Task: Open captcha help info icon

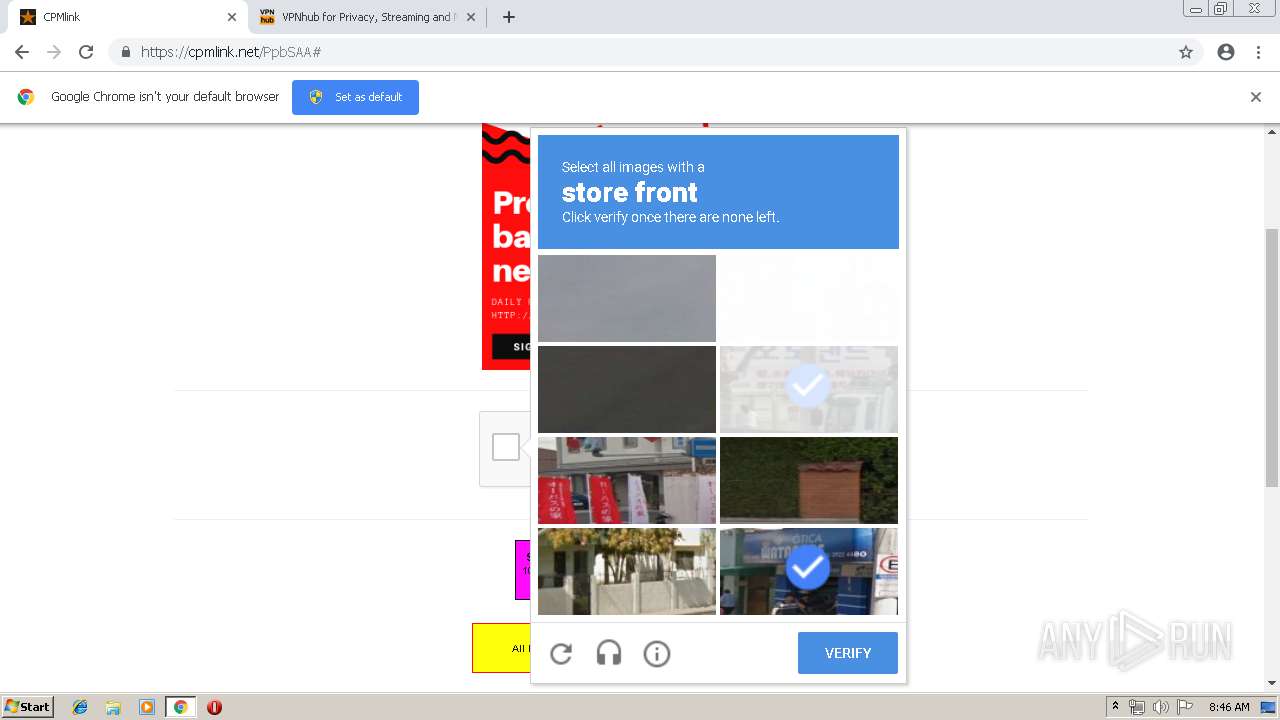Action: [x=657, y=654]
